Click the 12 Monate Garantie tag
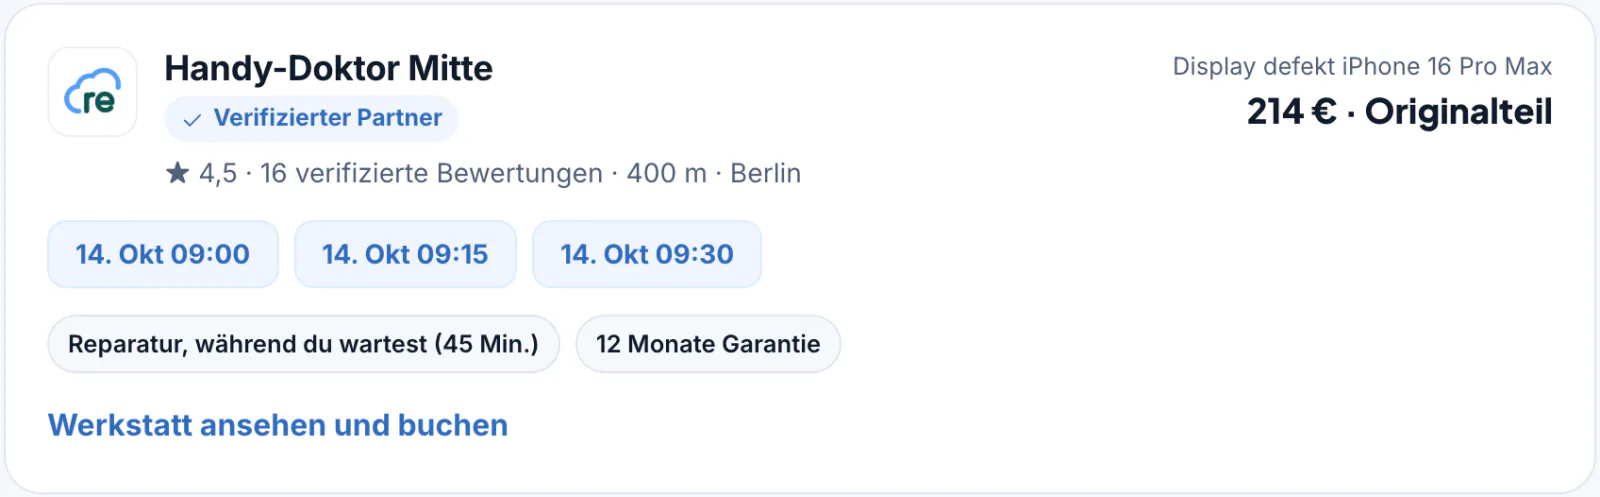Screen dimensions: 1600x497 click(708, 344)
